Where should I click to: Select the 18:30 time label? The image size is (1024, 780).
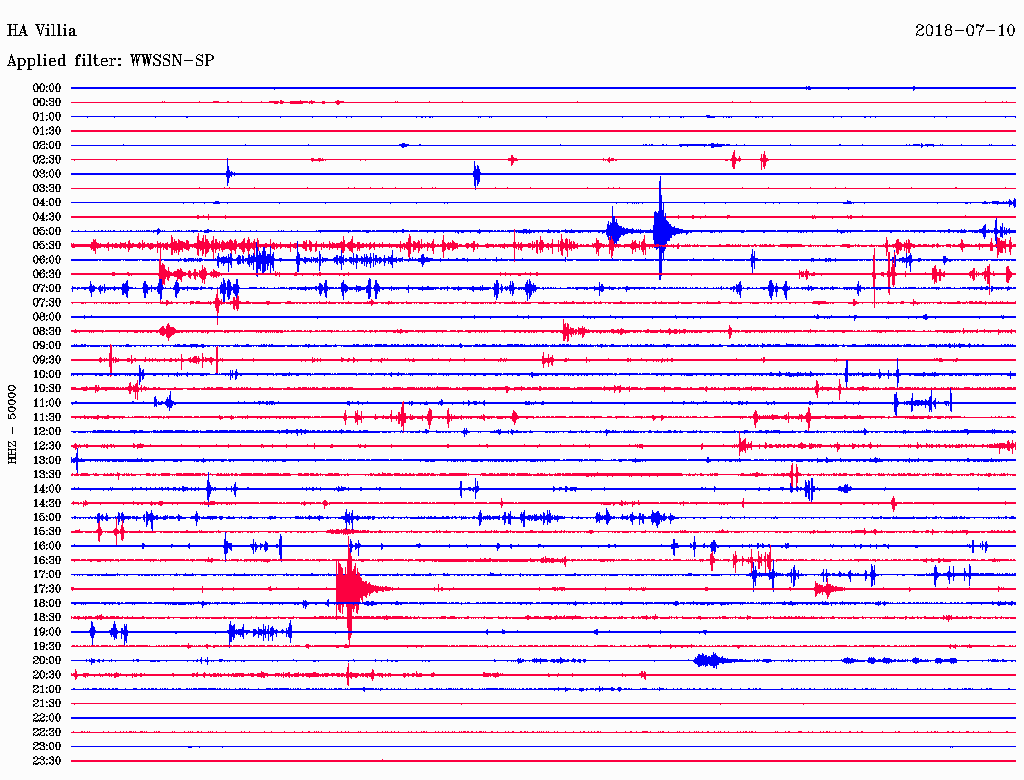coord(47,617)
